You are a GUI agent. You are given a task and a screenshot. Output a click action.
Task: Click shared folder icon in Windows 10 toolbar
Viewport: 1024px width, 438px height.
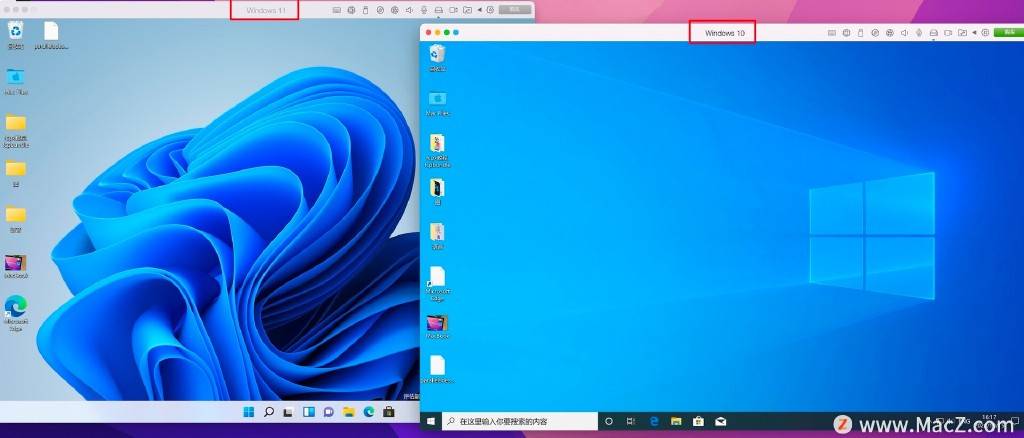click(963, 33)
